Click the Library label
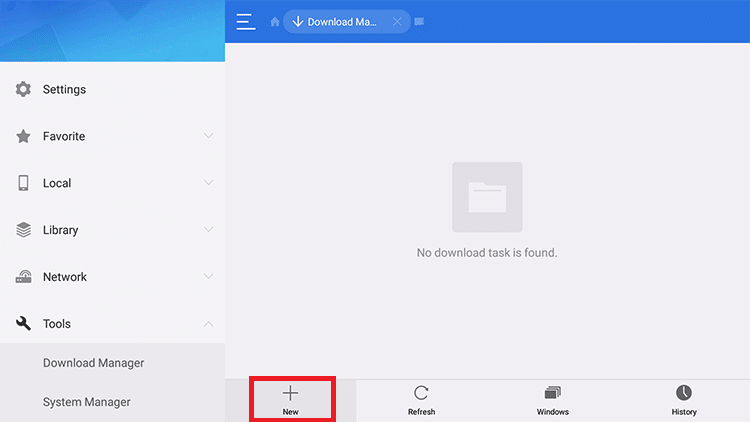 click(60, 230)
